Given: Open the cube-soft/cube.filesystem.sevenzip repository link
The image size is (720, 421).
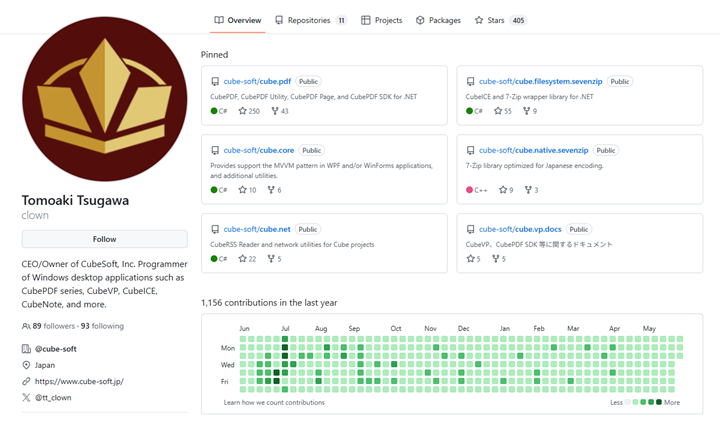Looking at the screenshot, I should pyautogui.click(x=540, y=81).
